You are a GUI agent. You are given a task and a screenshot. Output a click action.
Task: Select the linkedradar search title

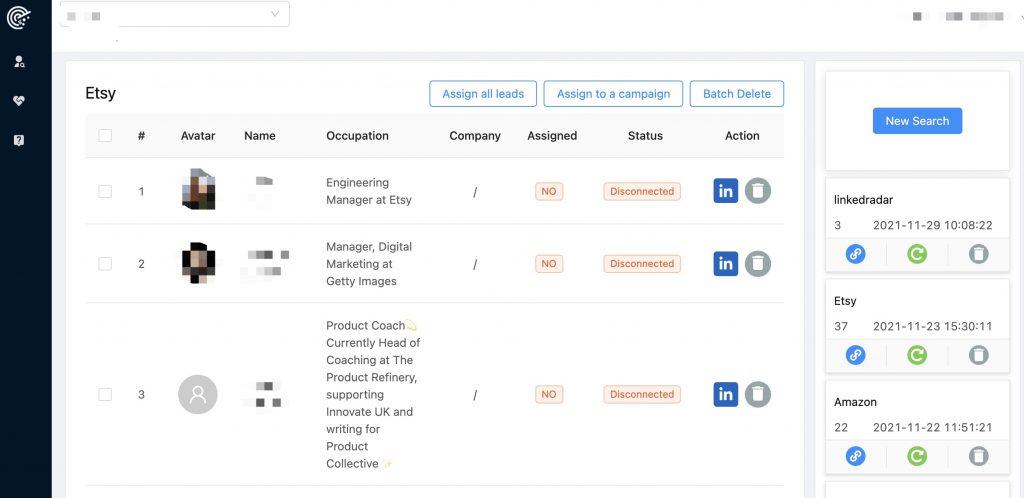click(x=863, y=200)
